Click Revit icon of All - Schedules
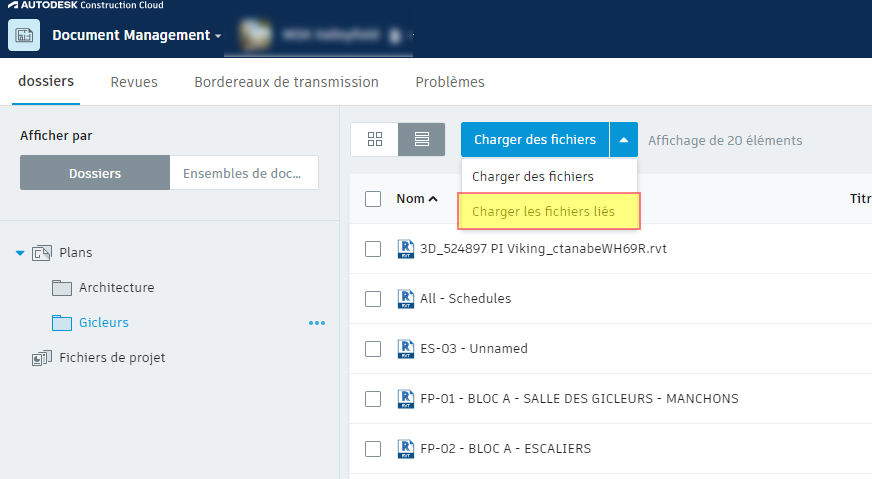 tap(406, 299)
